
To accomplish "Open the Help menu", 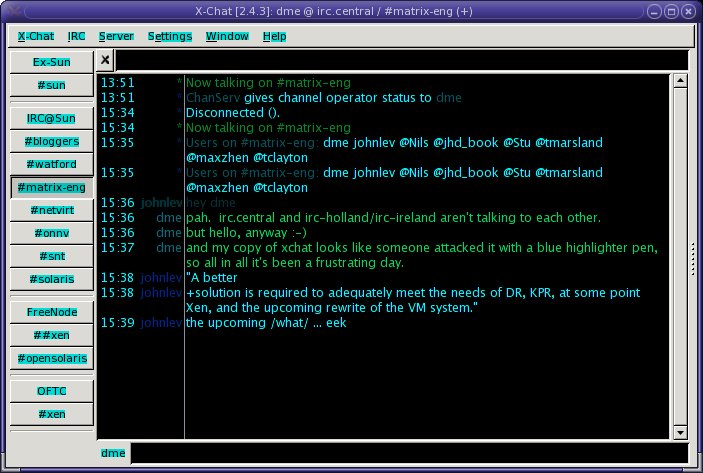I will [x=274, y=36].
